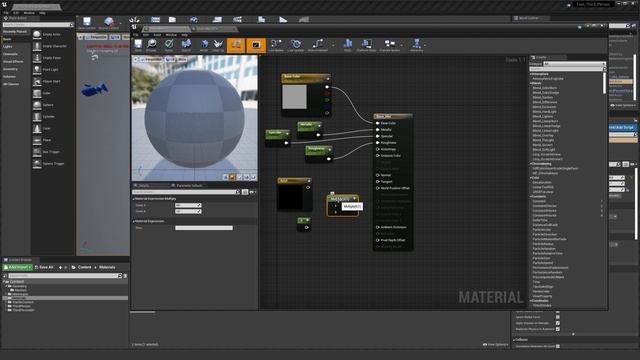
Task: Click the Palette list vertical scrollbar
Action: click(x=604, y=83)
